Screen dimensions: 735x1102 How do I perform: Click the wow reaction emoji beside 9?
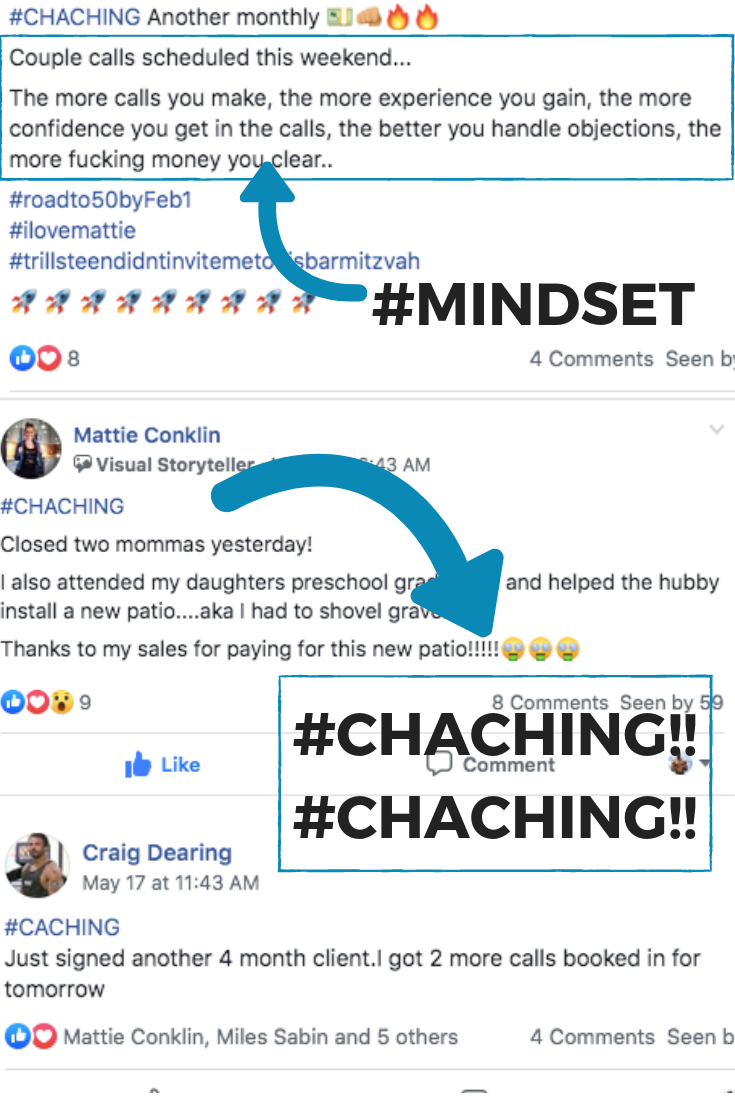click(62, 701)
